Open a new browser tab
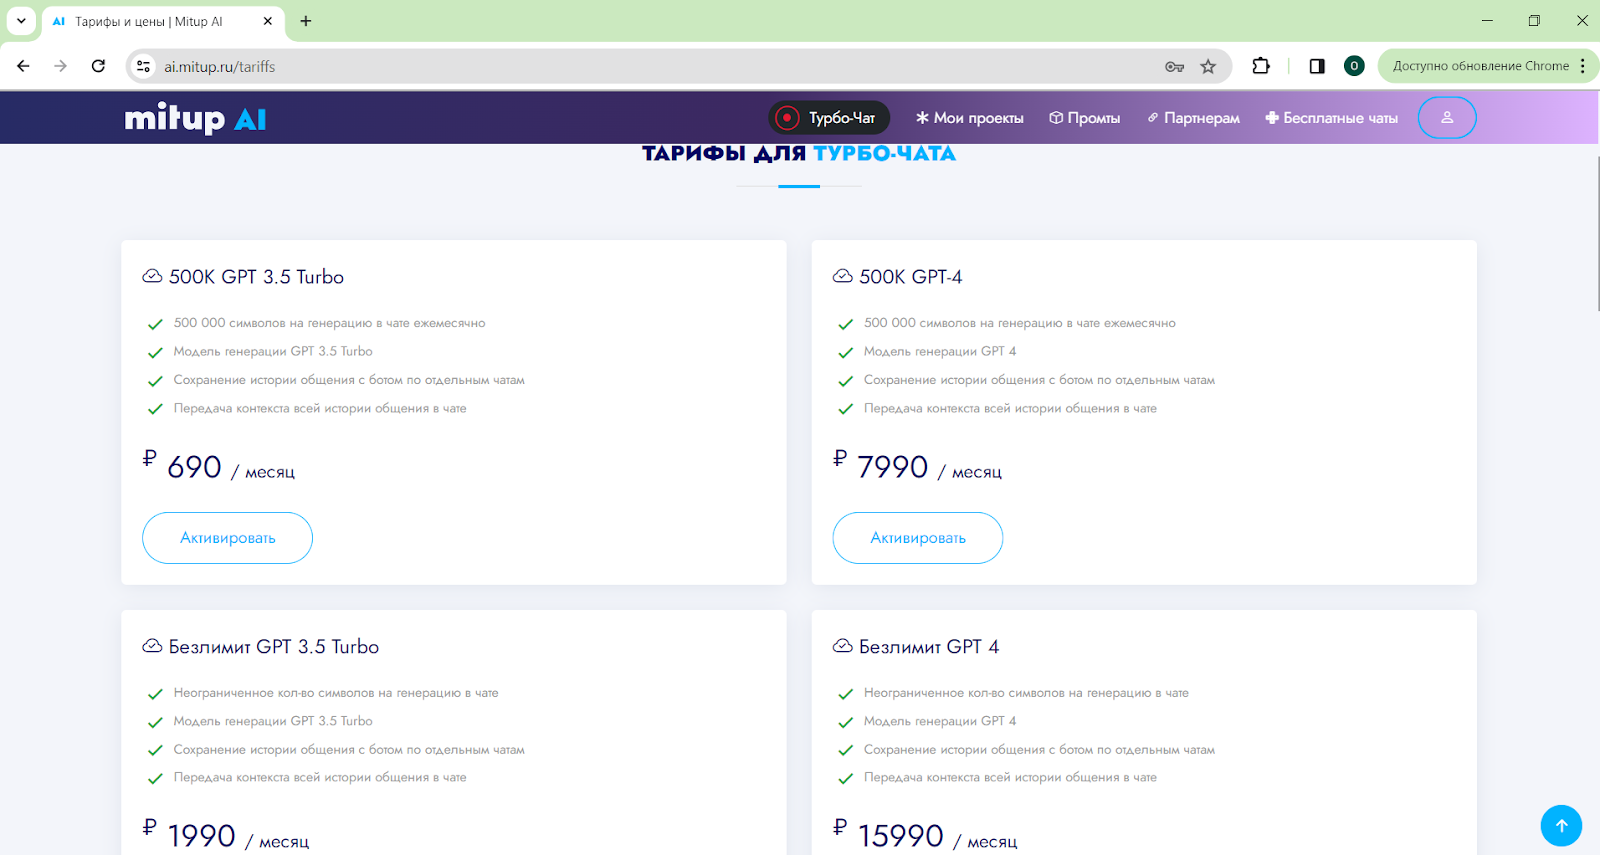The height and width of the screenshot is (855, 1600). point(306,21)
